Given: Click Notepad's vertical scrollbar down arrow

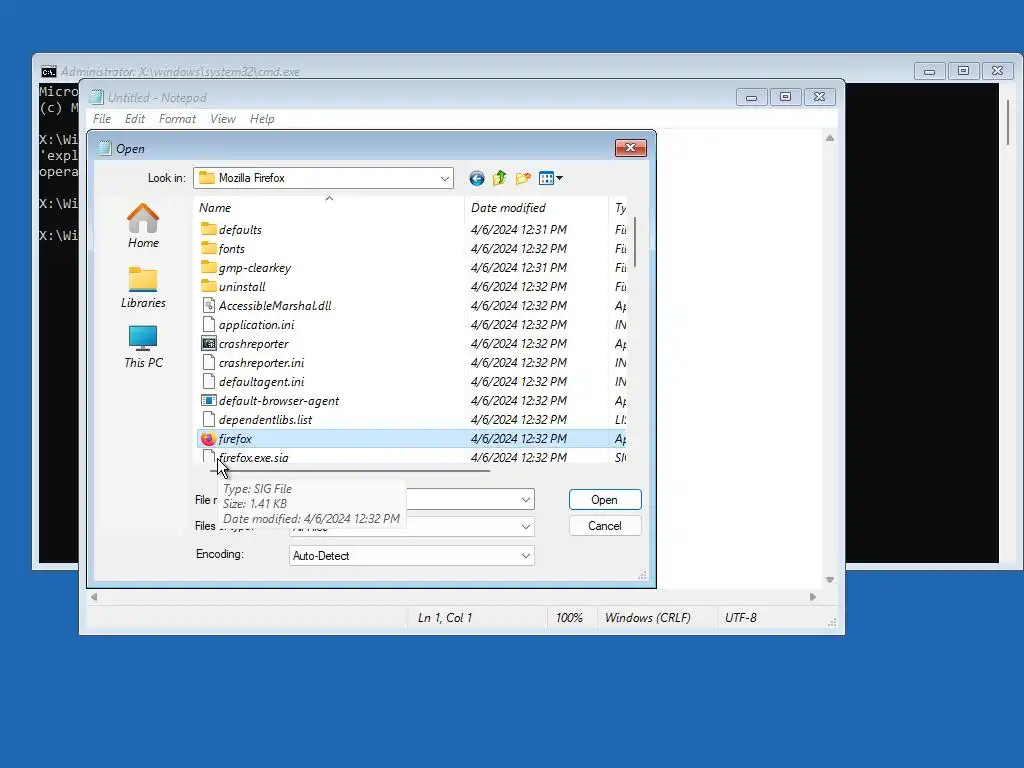Looking at the screenshot, I should (829, 580).
